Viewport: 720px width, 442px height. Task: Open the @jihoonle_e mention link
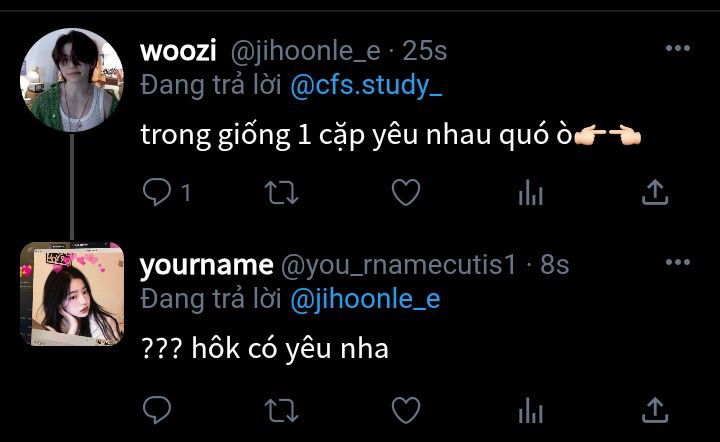(x=366, y=299)
